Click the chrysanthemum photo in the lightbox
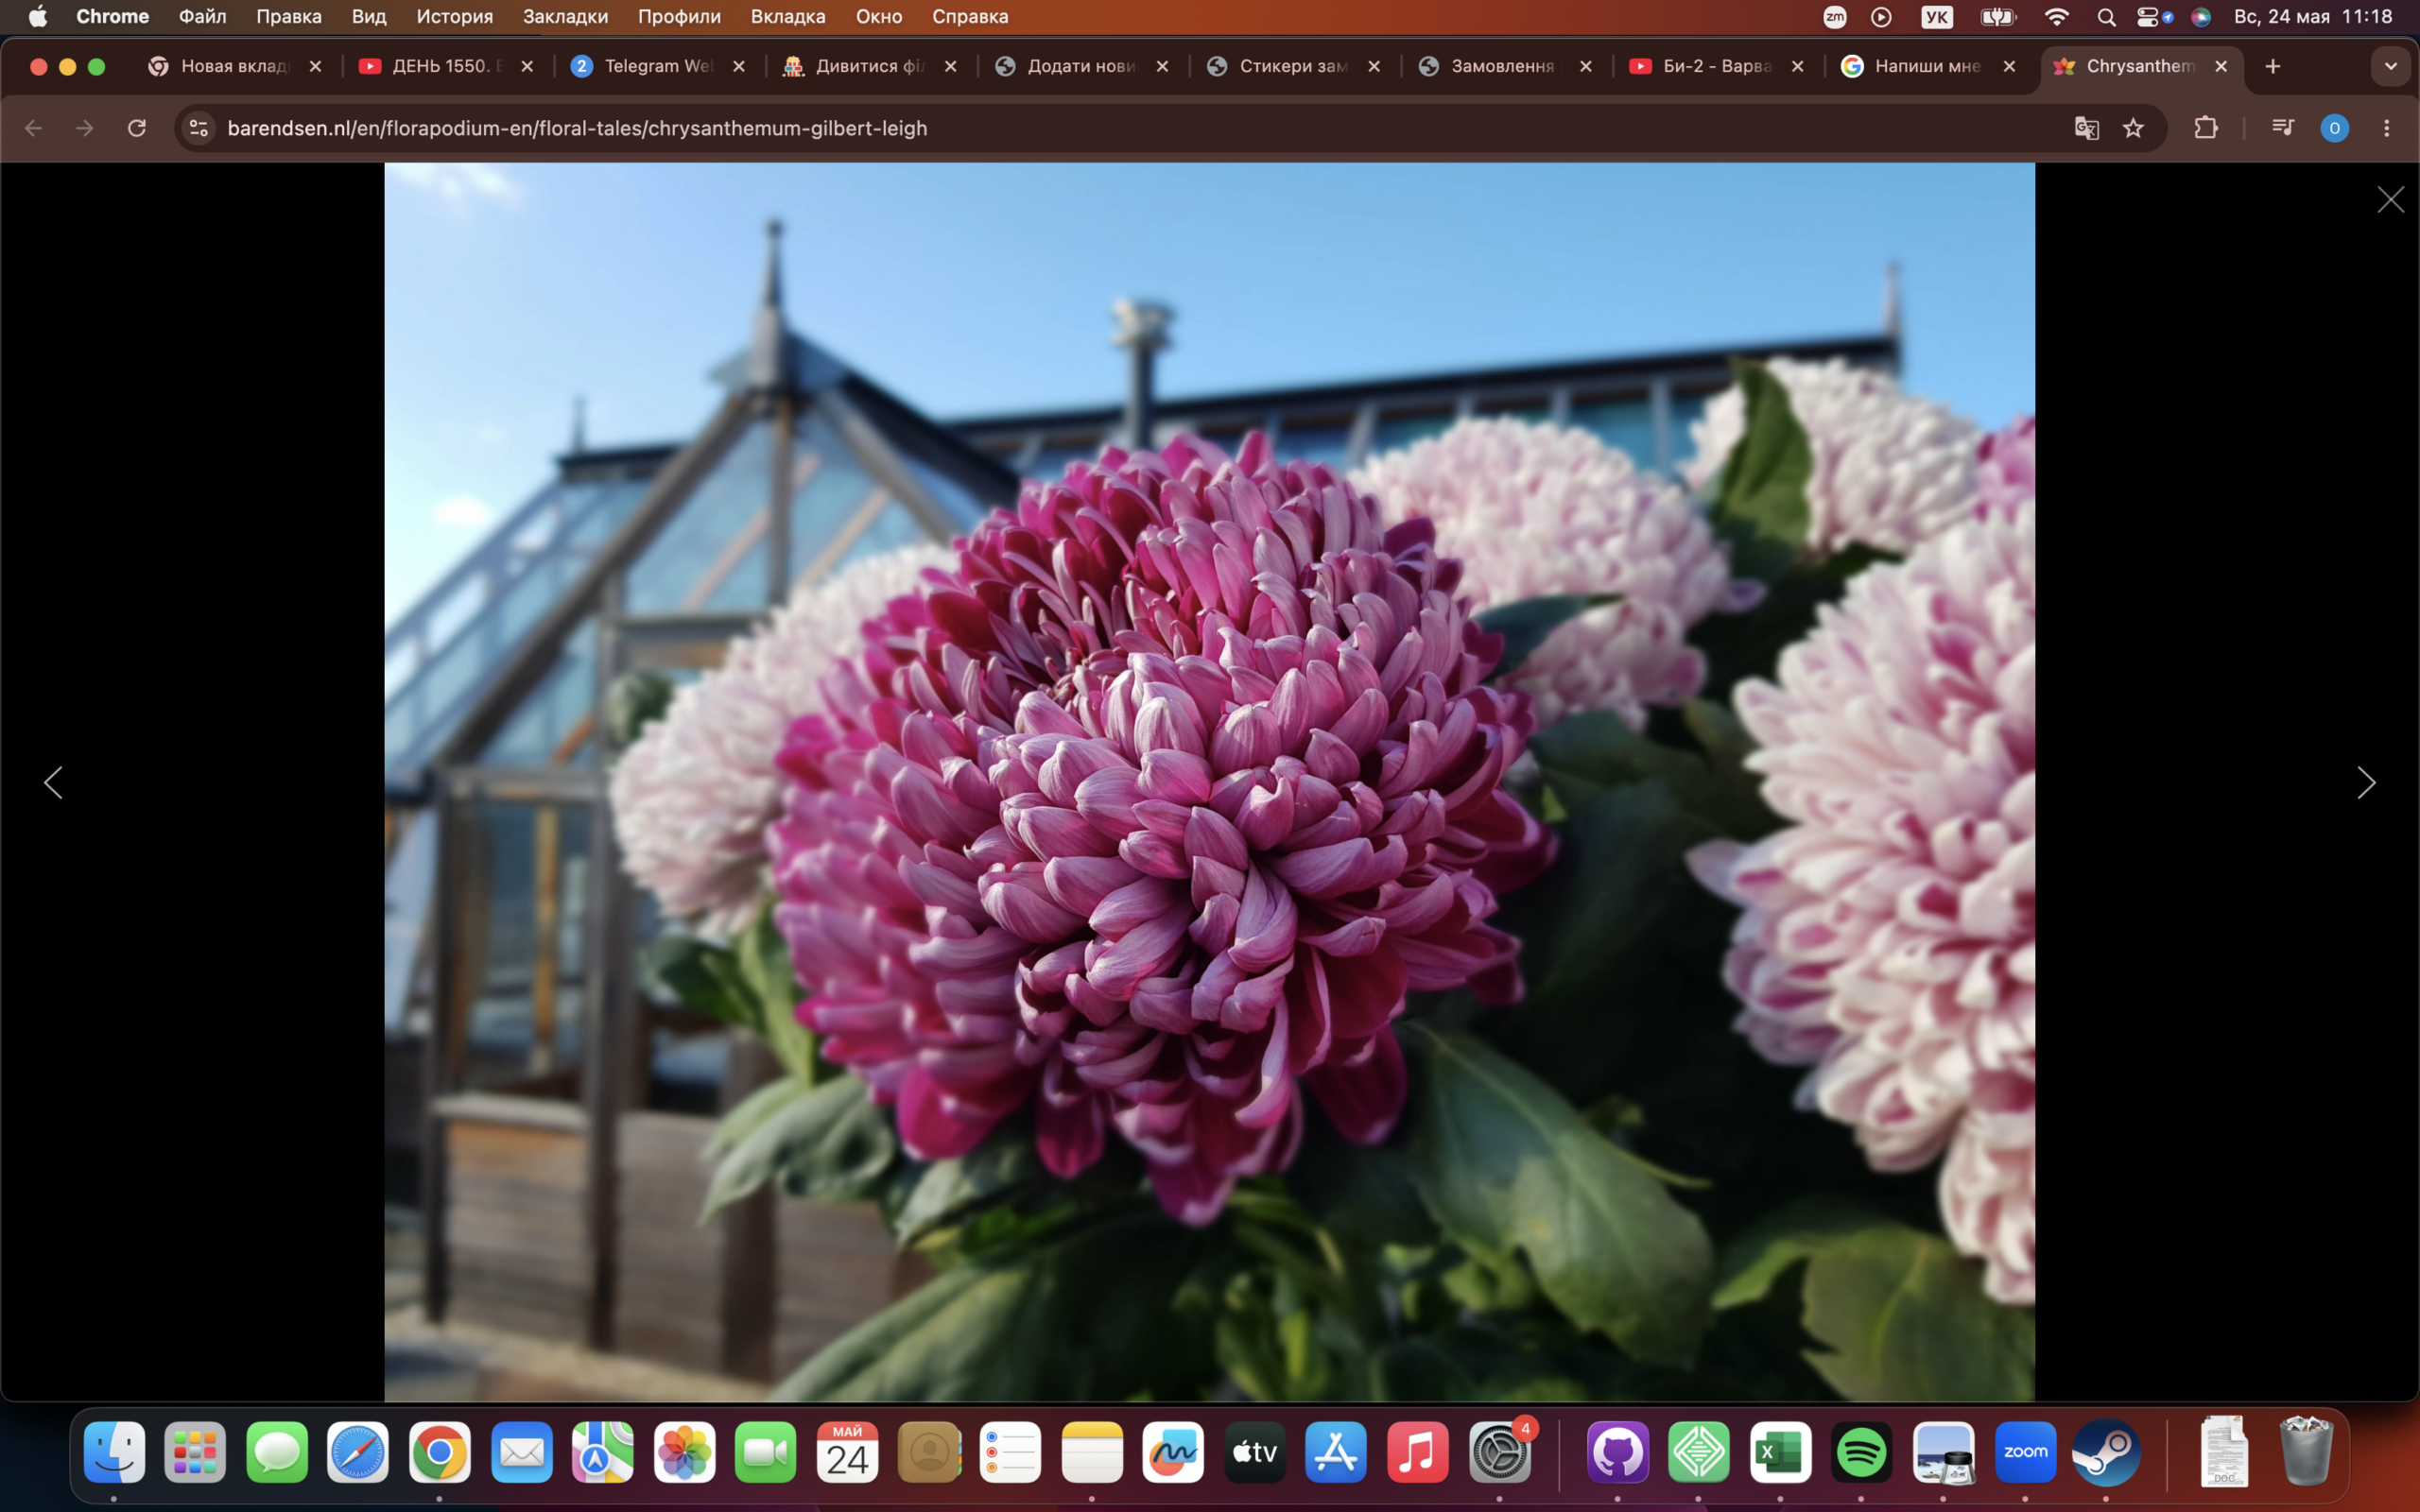This screenshot has height=1512, width=2420. pyautogui.click(x=1209, y=782)
